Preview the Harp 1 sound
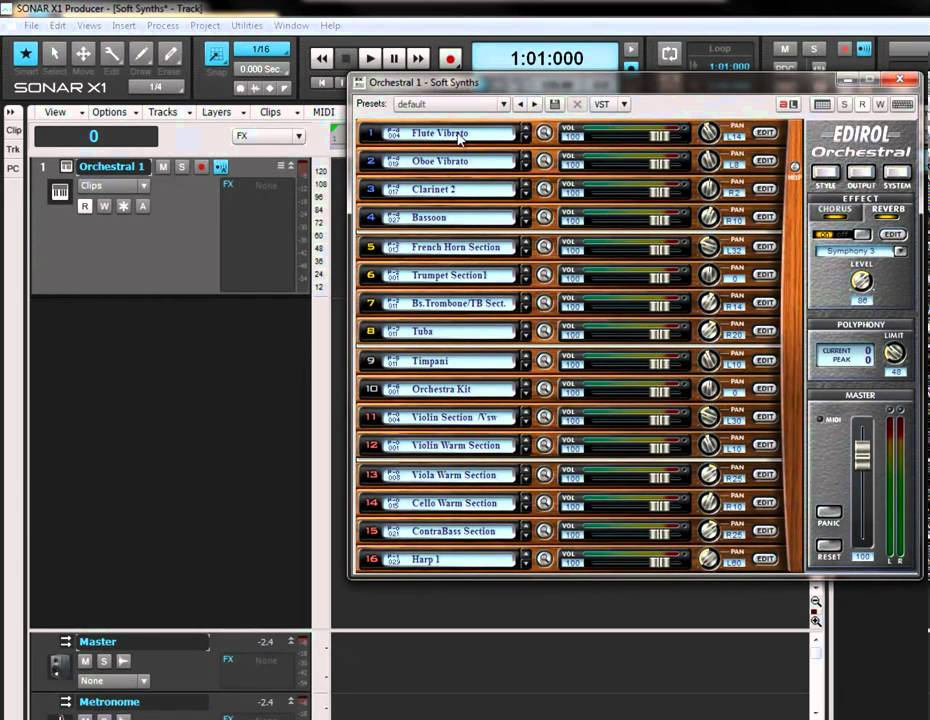This screenshot has width=930, height=720. click(x=544, y=559)
